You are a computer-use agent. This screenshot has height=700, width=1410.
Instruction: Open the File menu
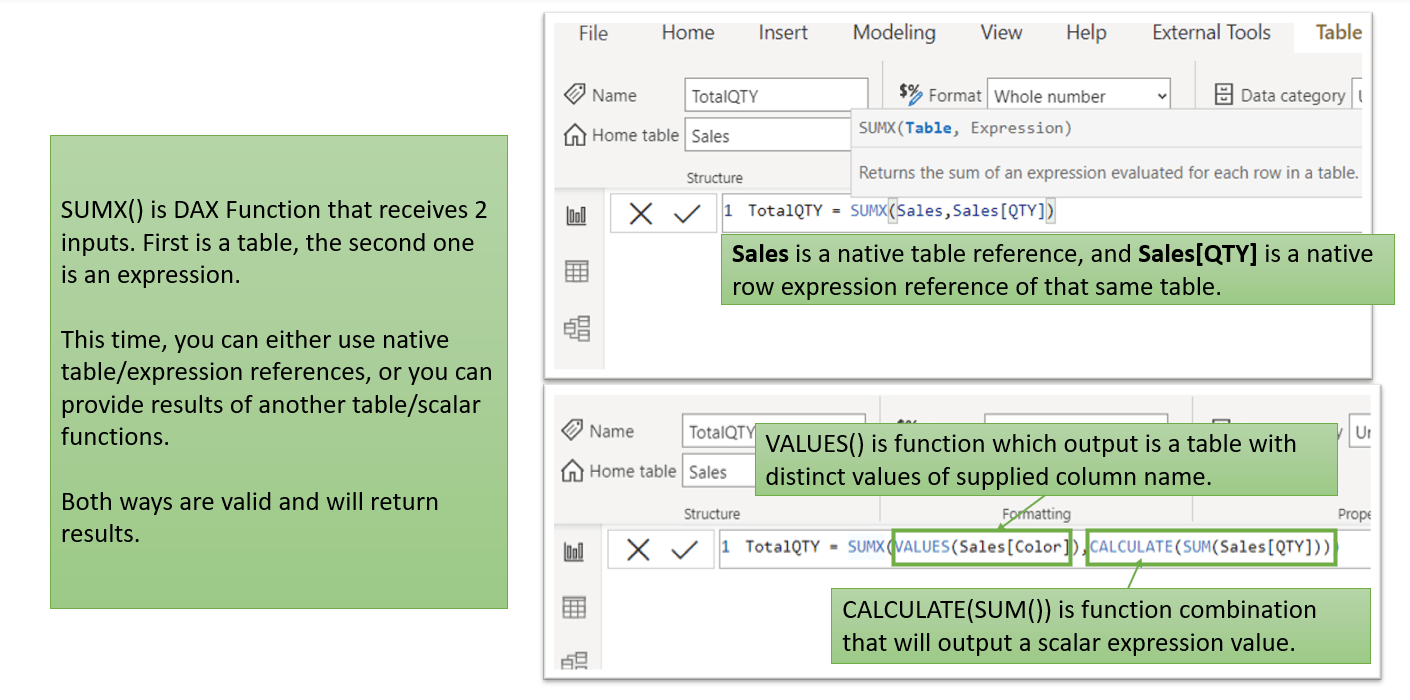(x=593, y=33)
